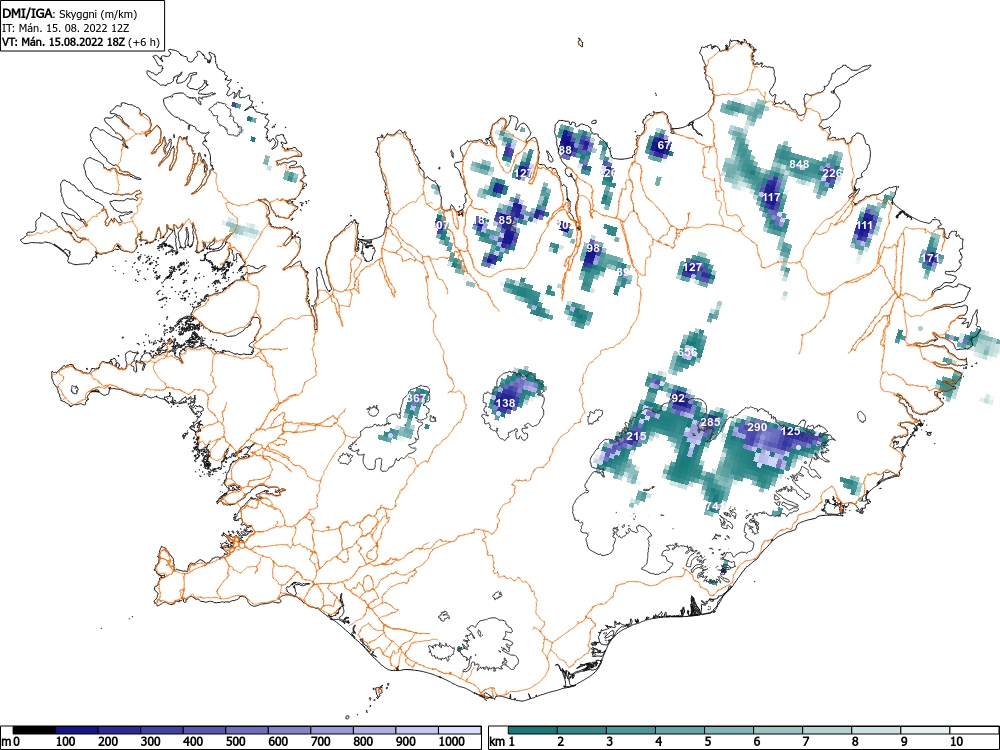Image resolution: width=1000 pixels, height=750 pixels.
Task: Click the '1000' tick label on the metre scale
Action: pyautogui.click(x=452, y=741)
